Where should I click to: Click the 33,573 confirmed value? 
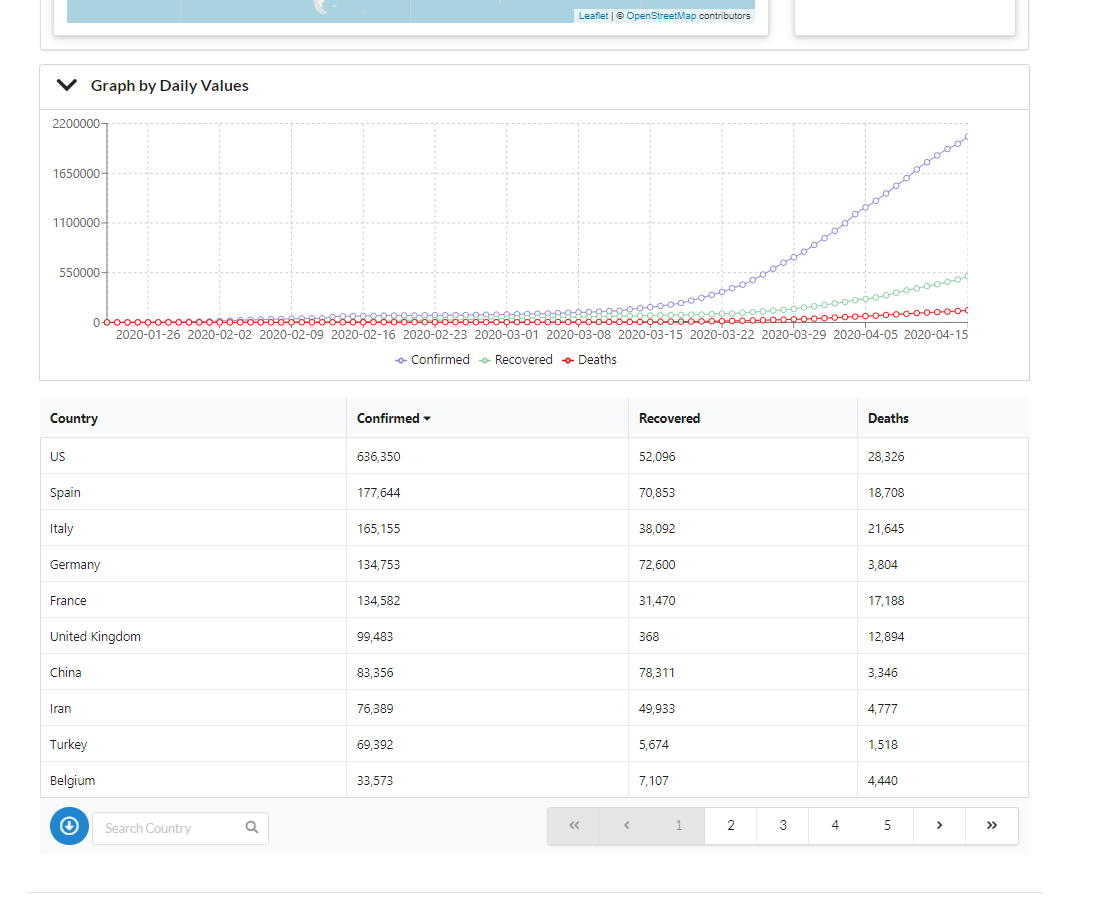click(375, 781)
